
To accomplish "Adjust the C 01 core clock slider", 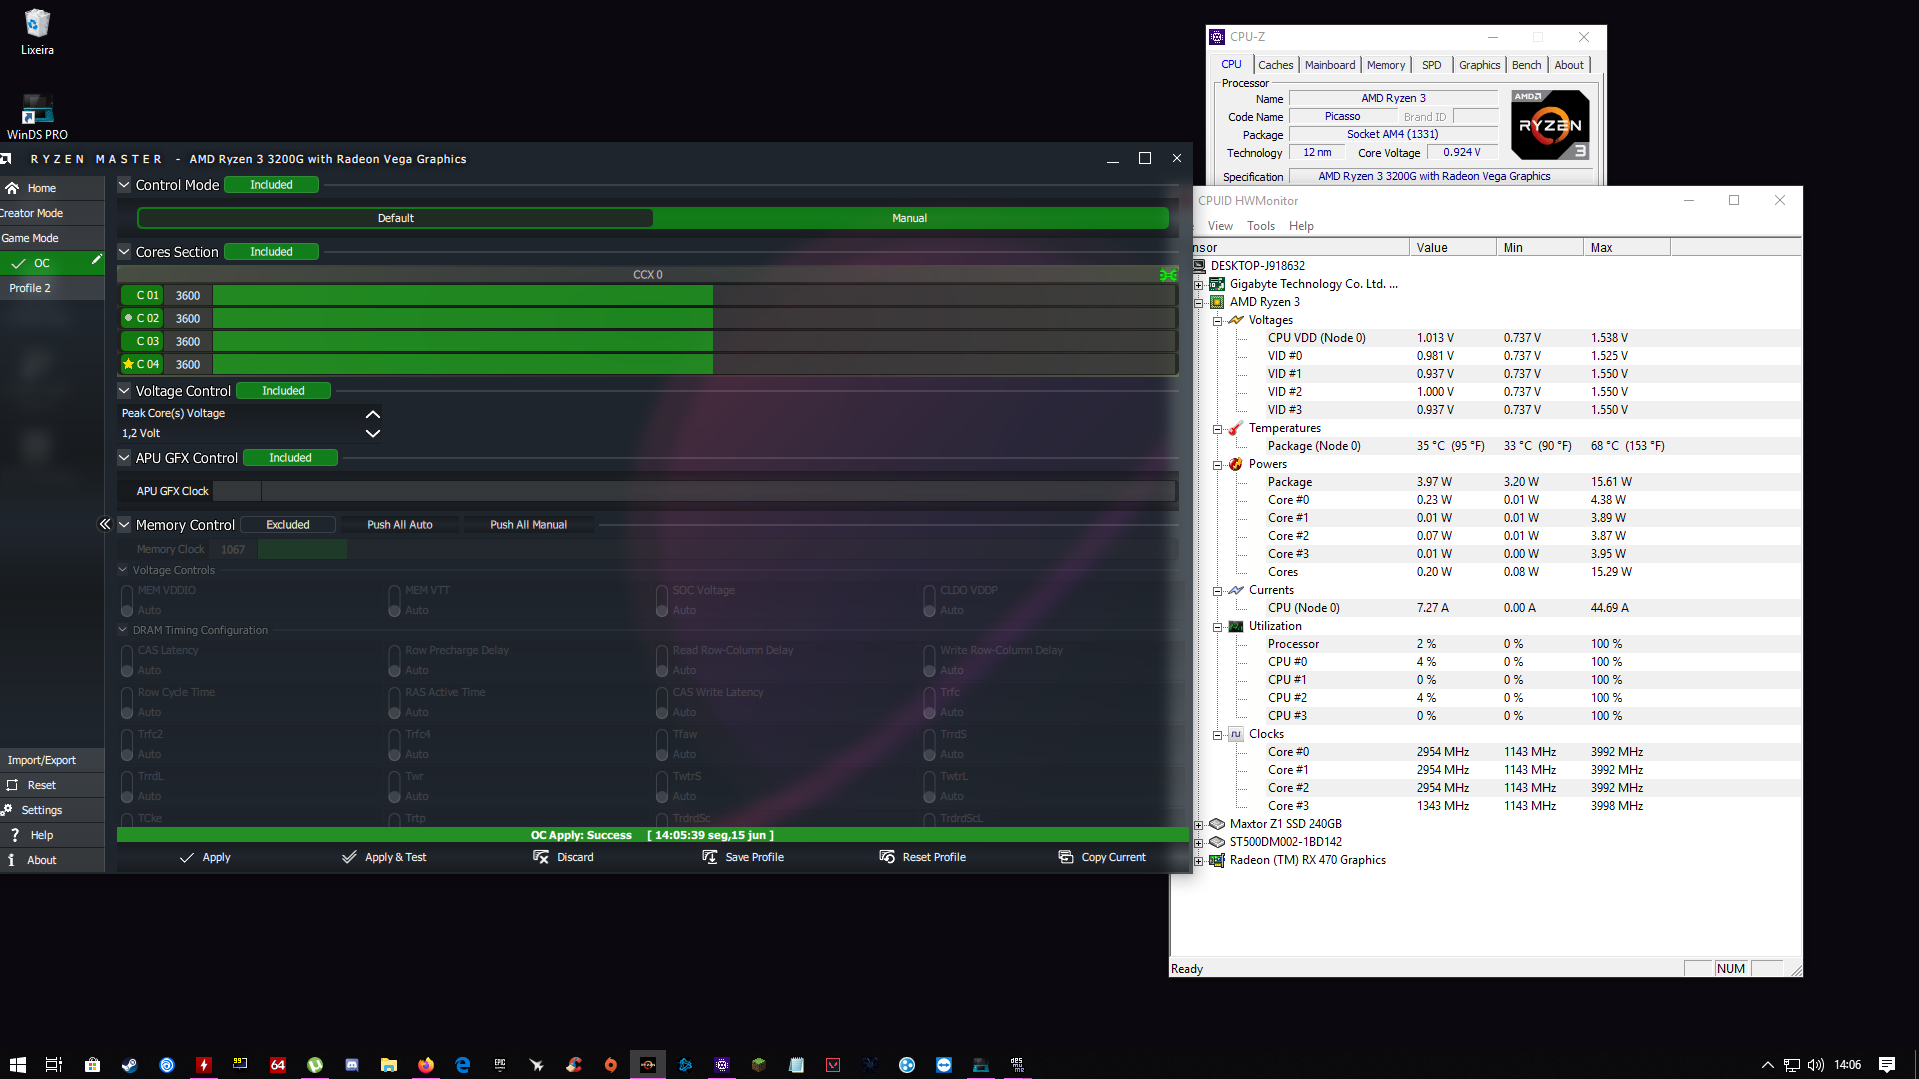I will point(694,295).
